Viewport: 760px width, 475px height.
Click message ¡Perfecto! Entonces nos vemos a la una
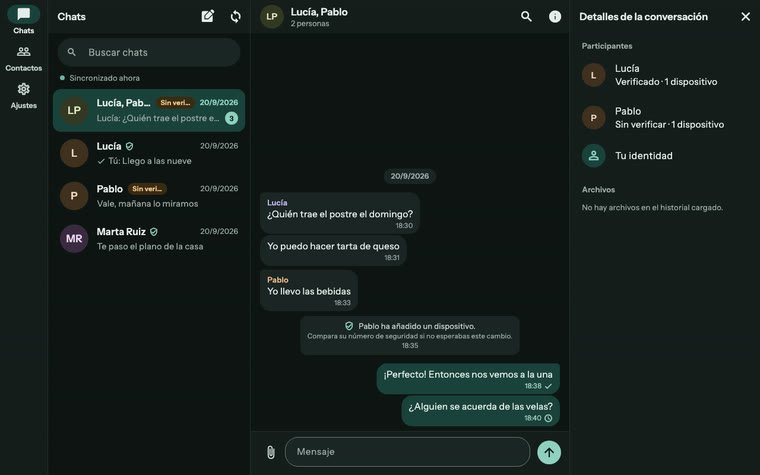[x=468, y=379]
